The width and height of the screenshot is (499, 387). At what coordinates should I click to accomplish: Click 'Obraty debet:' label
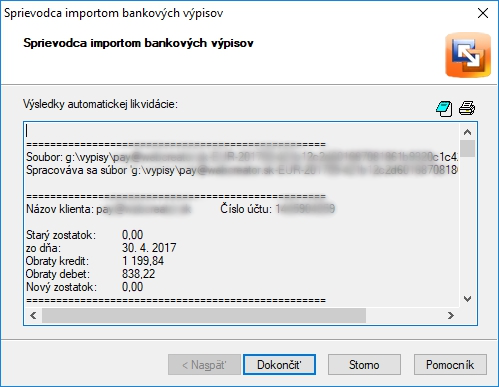58,274
